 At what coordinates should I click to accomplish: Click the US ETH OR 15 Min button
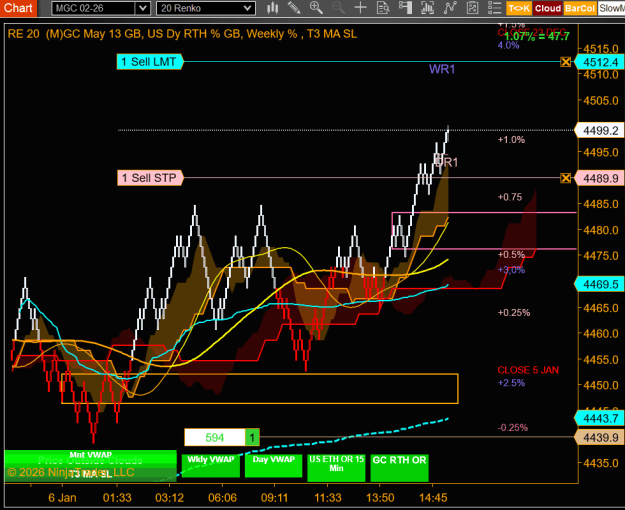[x=336, y=468]
